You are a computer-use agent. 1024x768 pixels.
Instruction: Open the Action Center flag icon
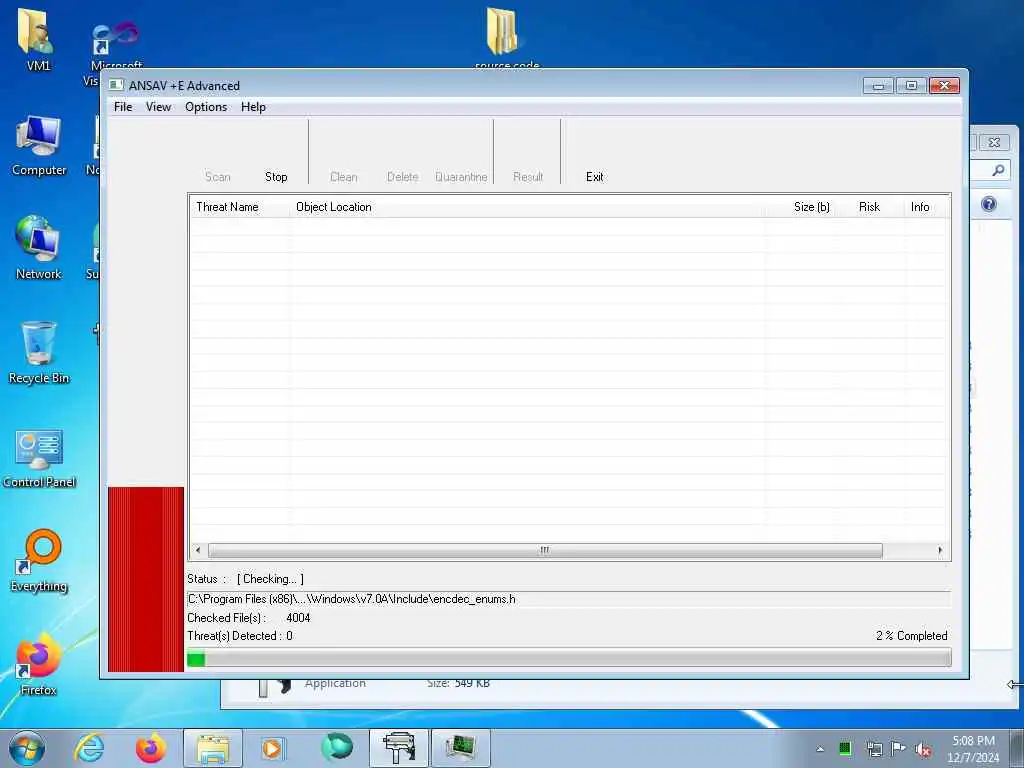click(898, 749)
